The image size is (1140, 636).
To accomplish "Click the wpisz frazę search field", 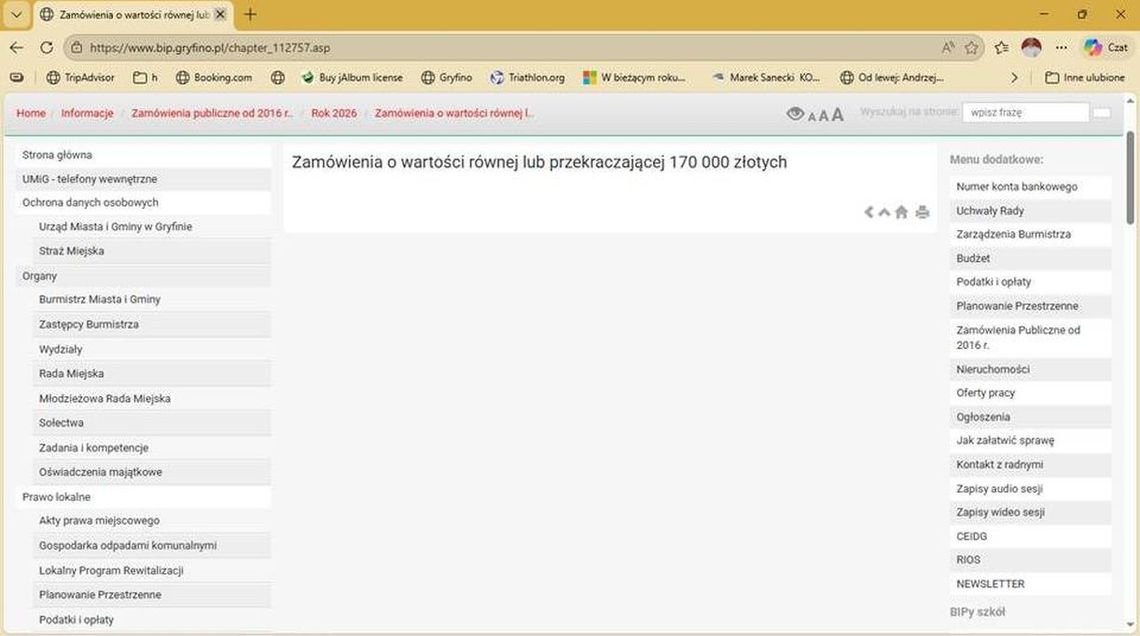I will point(1024,113).
